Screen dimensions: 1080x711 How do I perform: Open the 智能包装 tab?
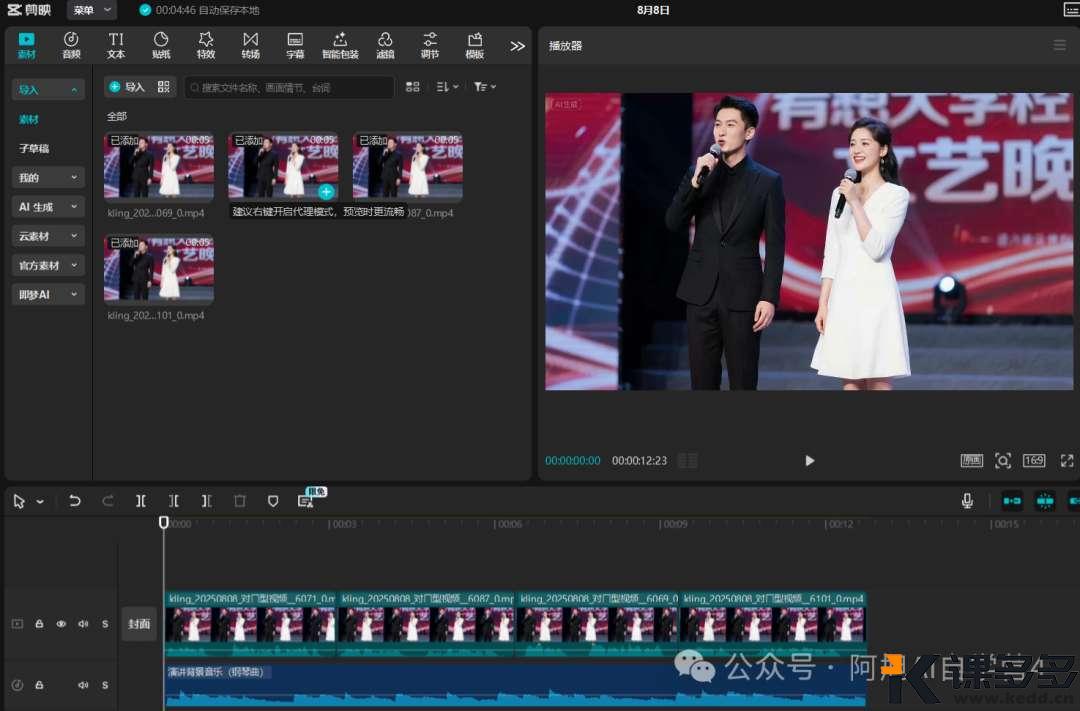click(340, 45)
